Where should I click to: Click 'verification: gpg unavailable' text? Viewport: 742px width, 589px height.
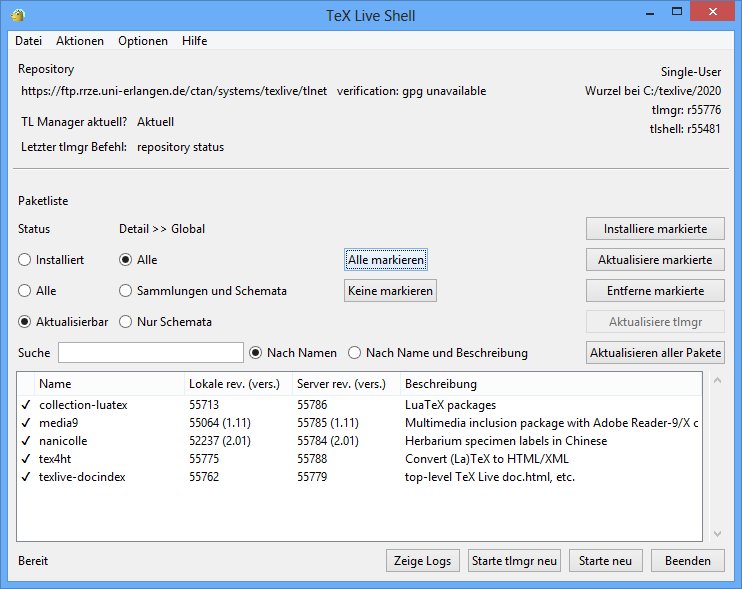coord(411,91)
